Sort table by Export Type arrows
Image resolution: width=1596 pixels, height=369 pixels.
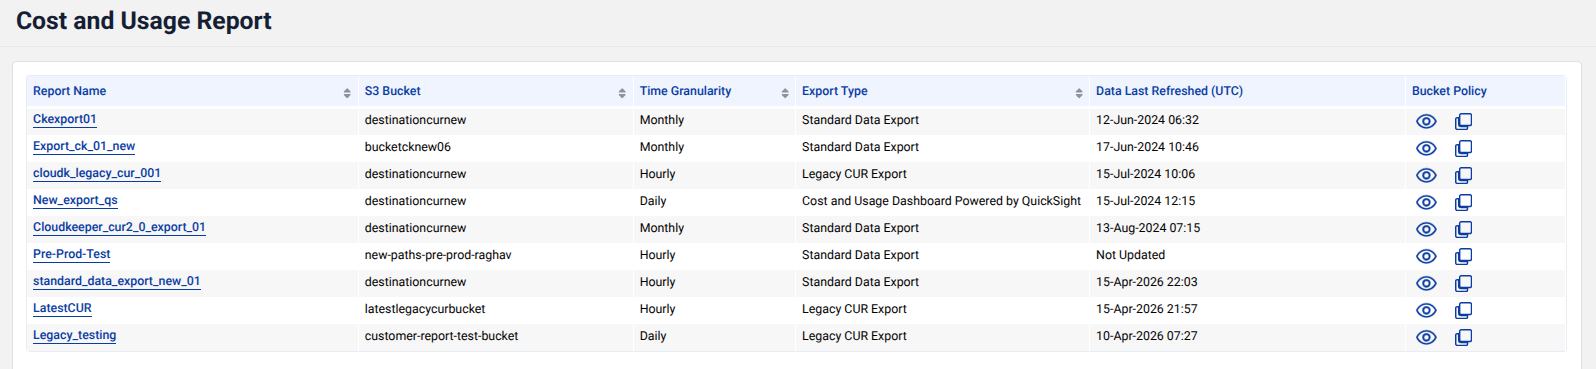click(1079, 93)
